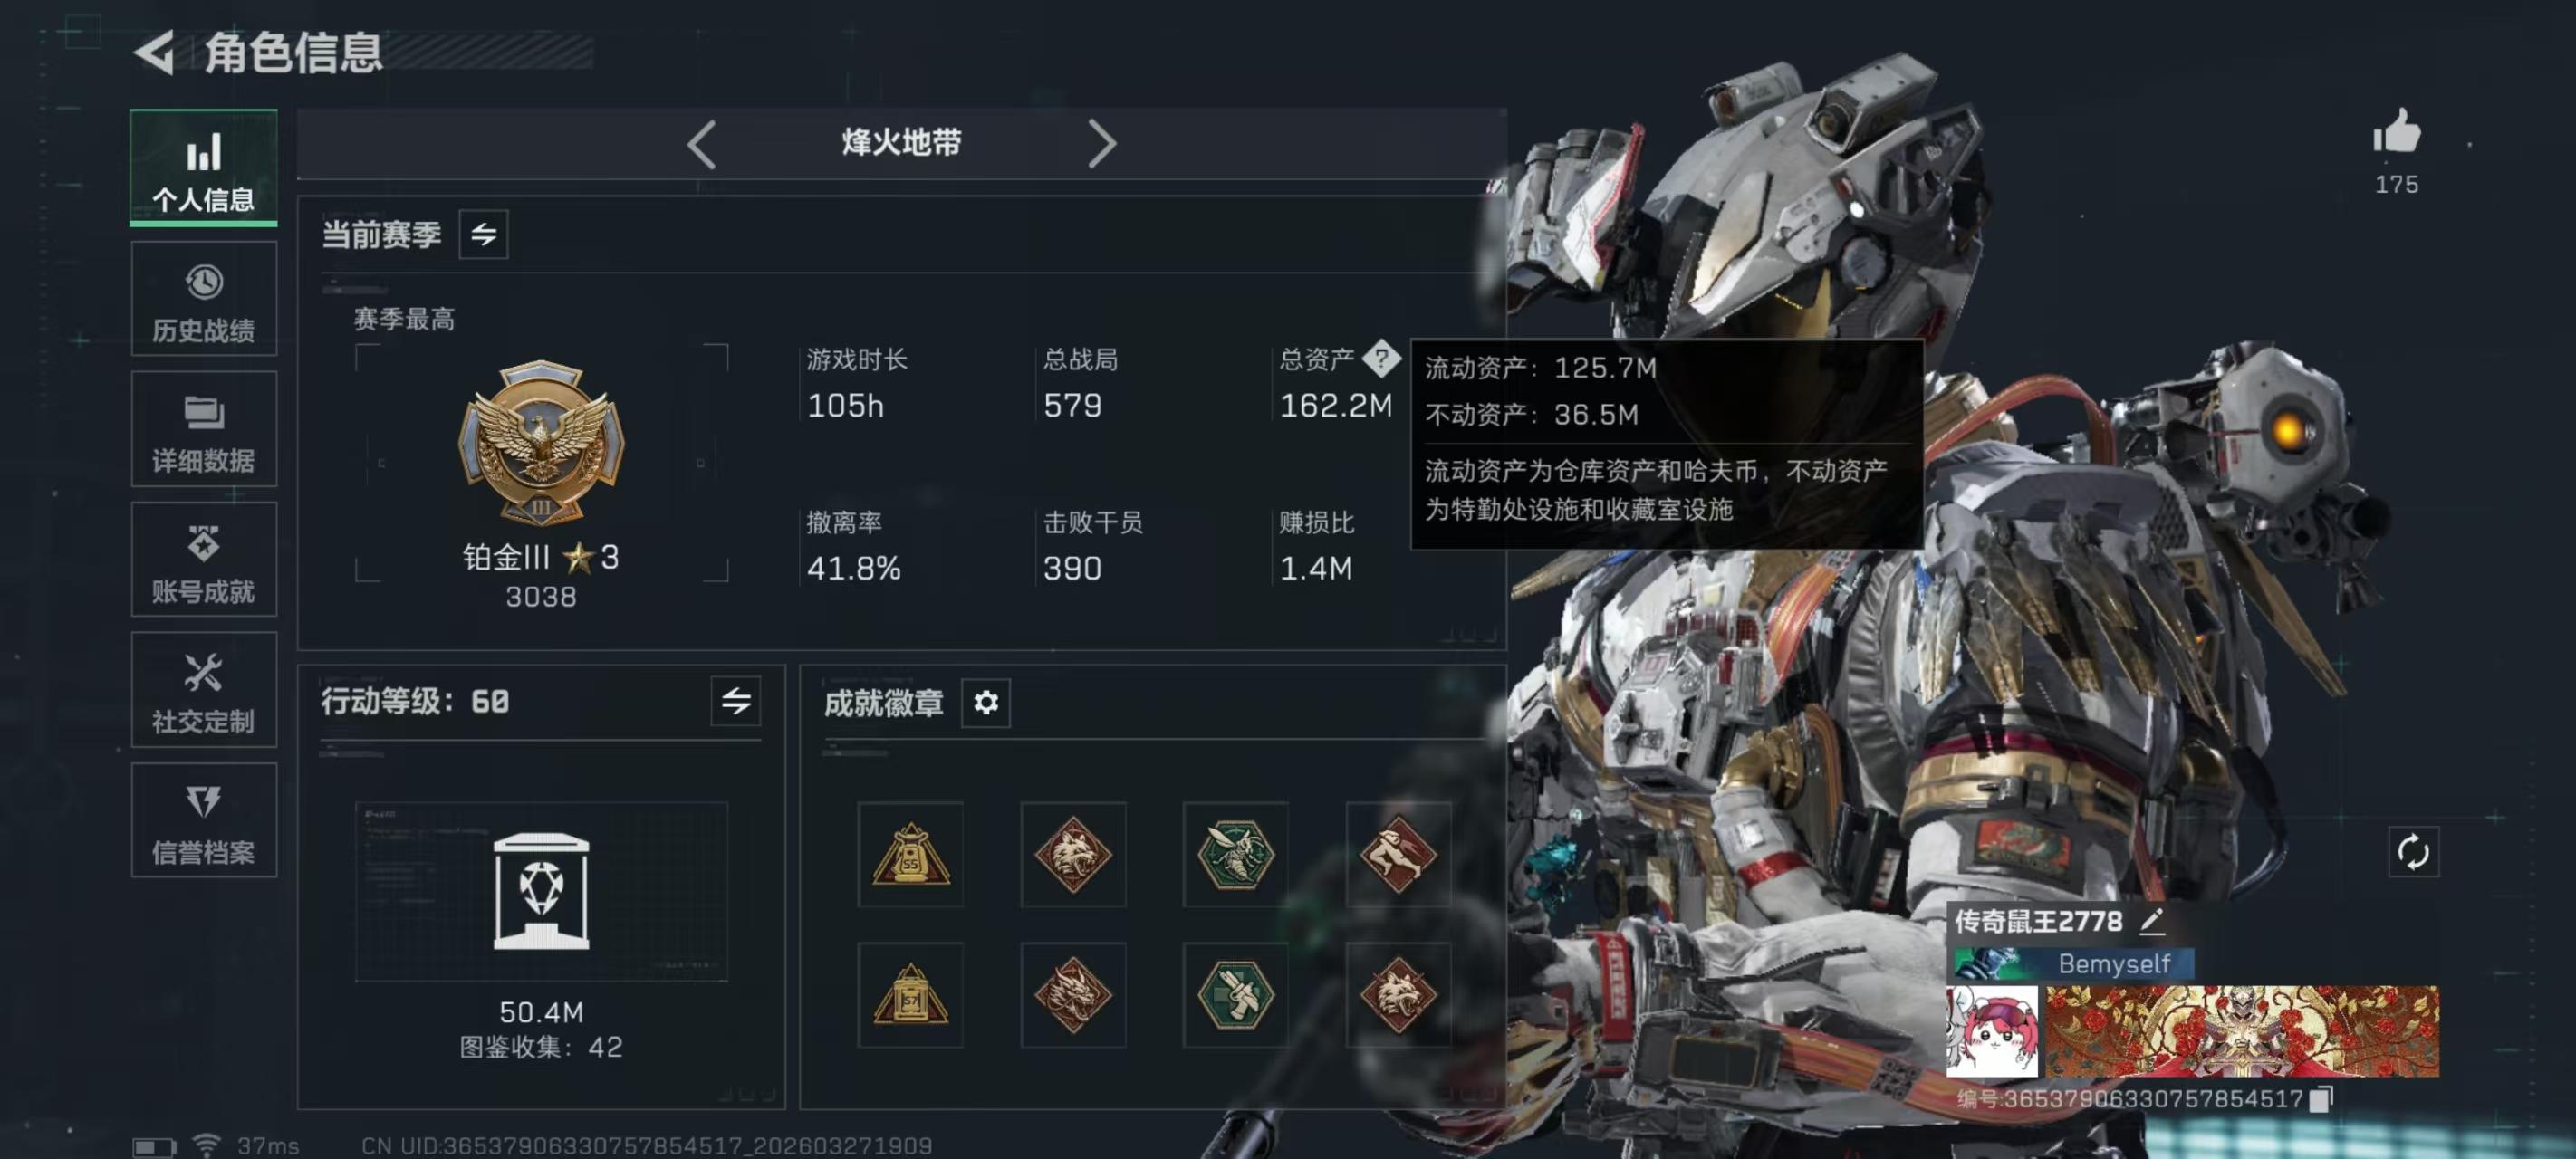Toggle the 当前赛季 season switch

pyautogui.click(x=483, y=235)
